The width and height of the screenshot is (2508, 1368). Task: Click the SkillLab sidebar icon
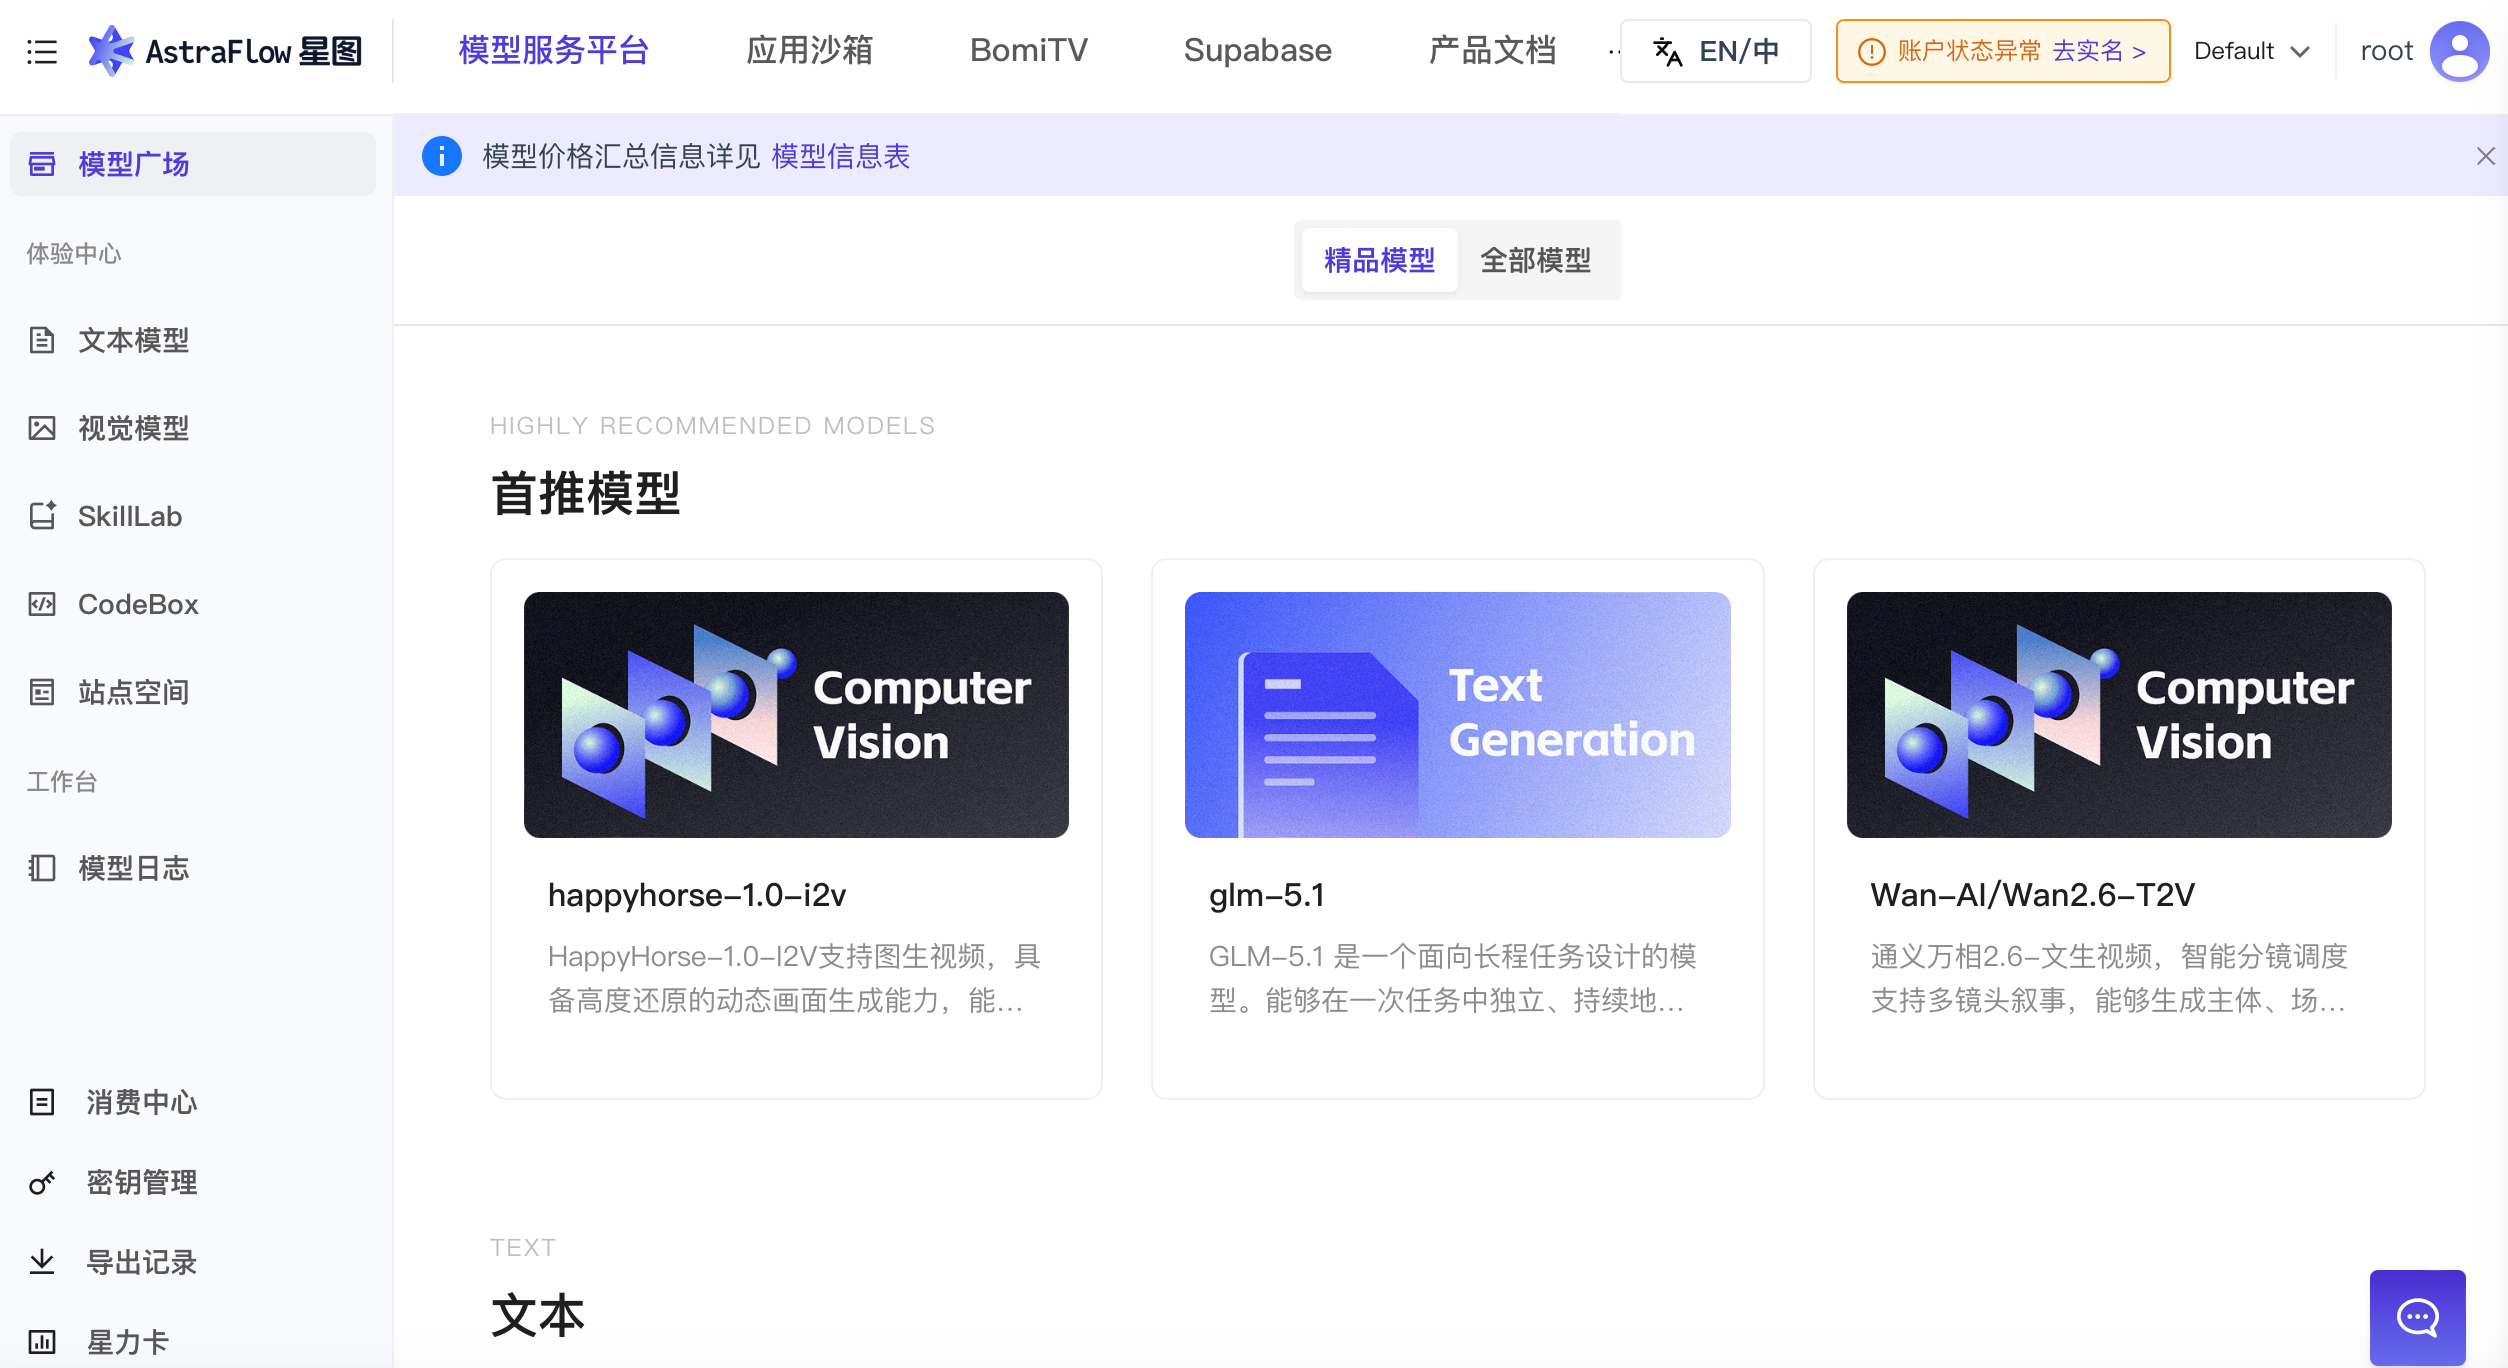[42, 516]
